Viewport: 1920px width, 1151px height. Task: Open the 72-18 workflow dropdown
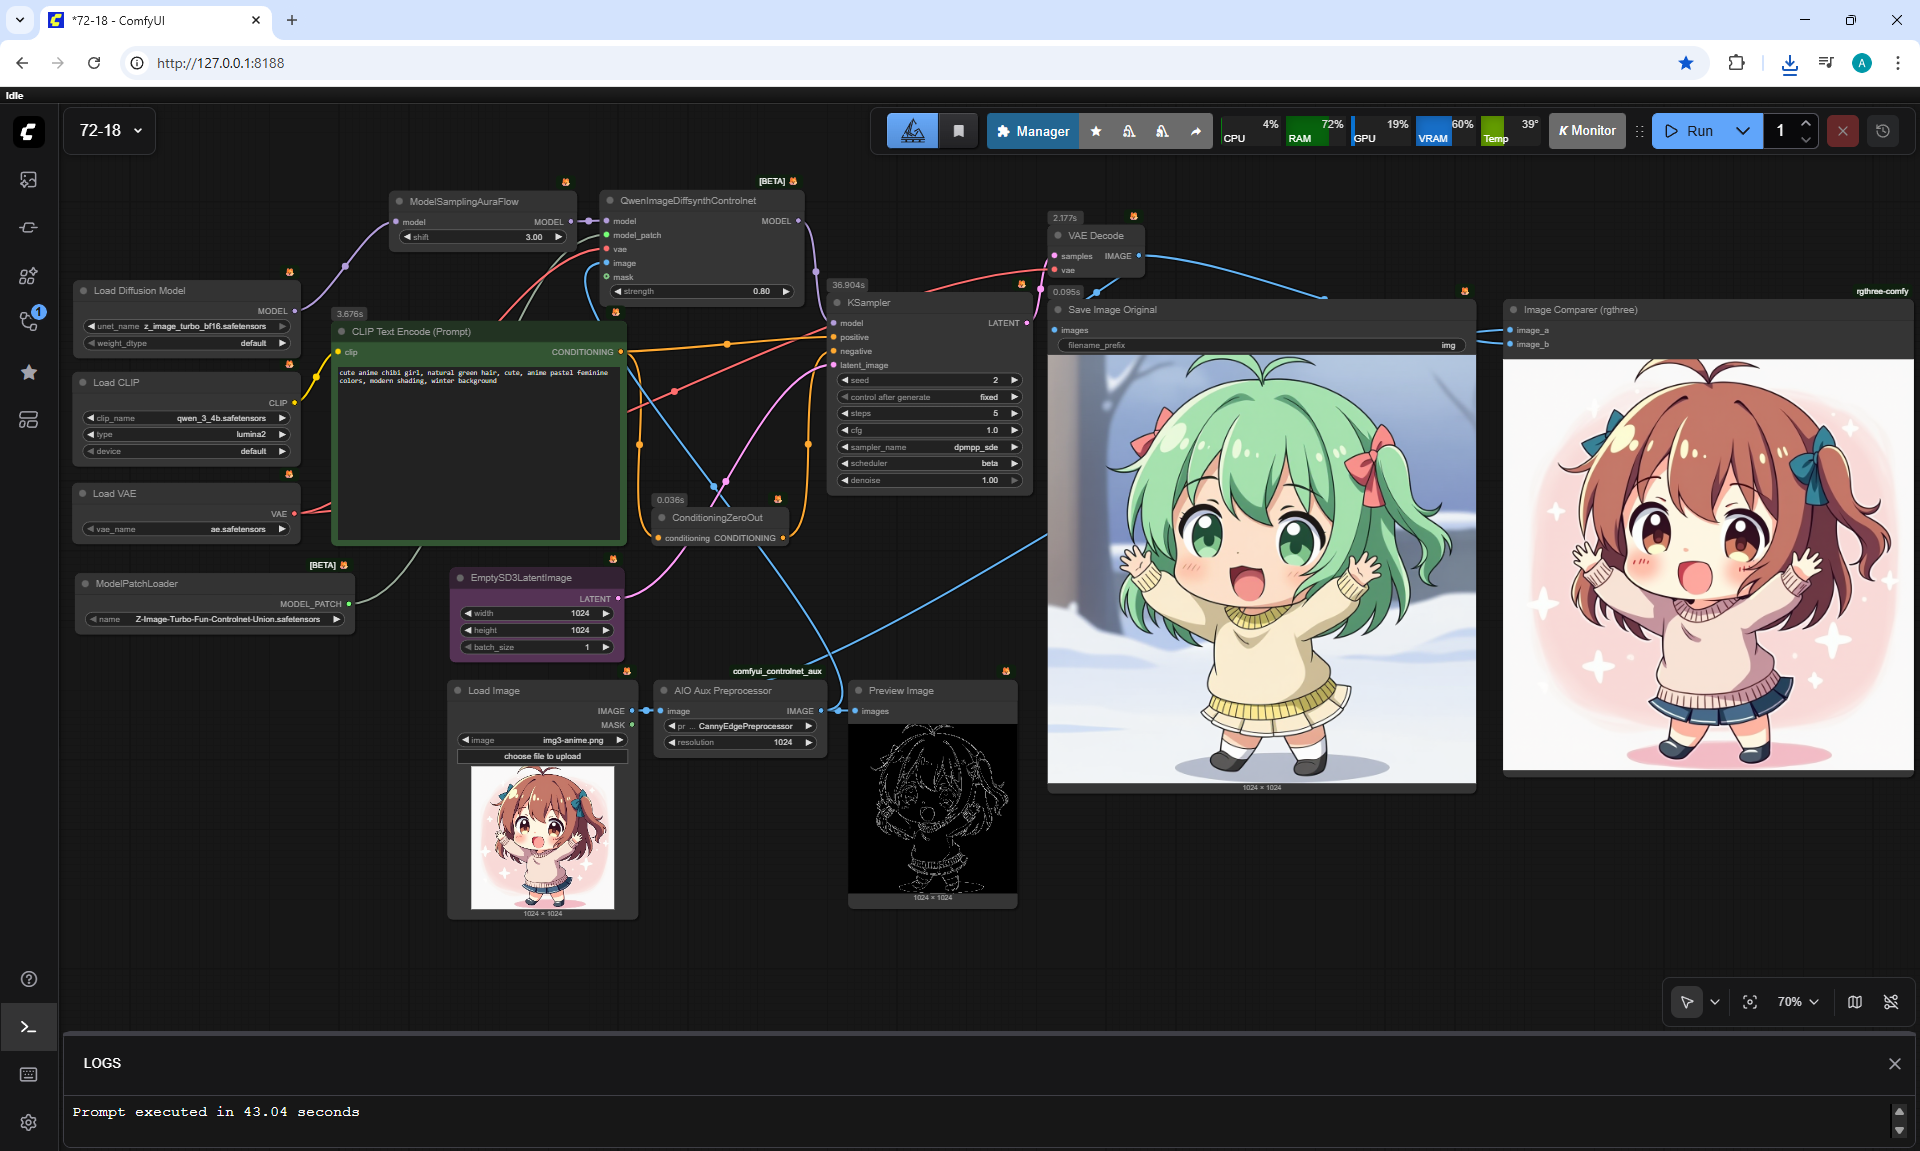coord(110,131)
